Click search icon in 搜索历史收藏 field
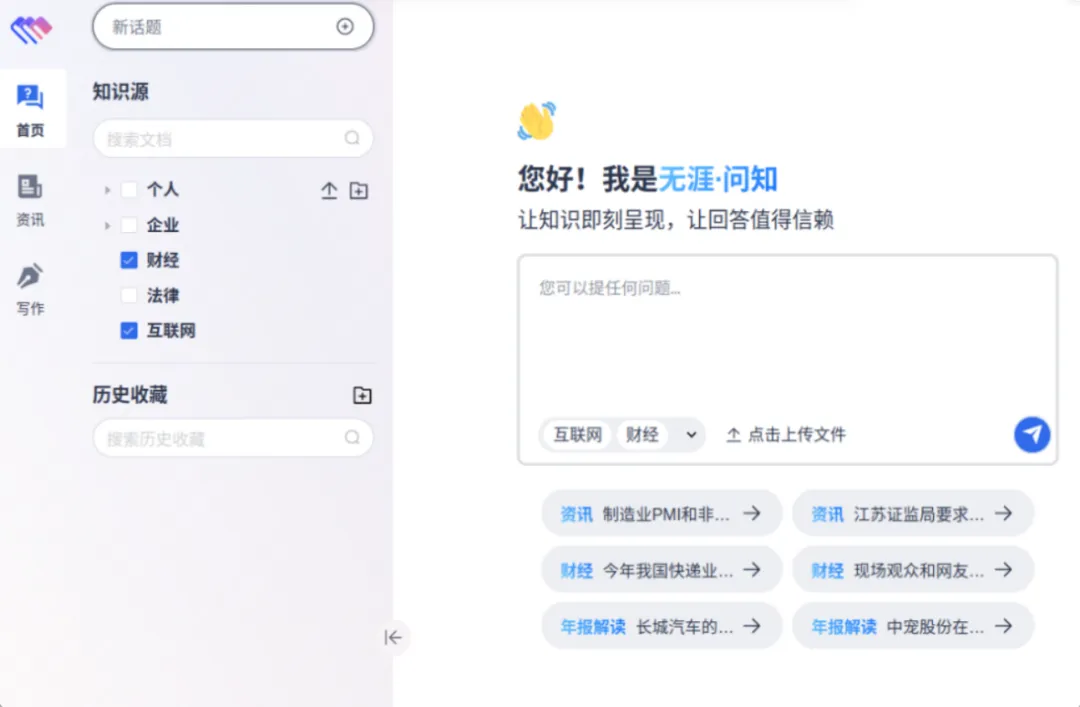The image size is (1080, 707). coord(352,437)
